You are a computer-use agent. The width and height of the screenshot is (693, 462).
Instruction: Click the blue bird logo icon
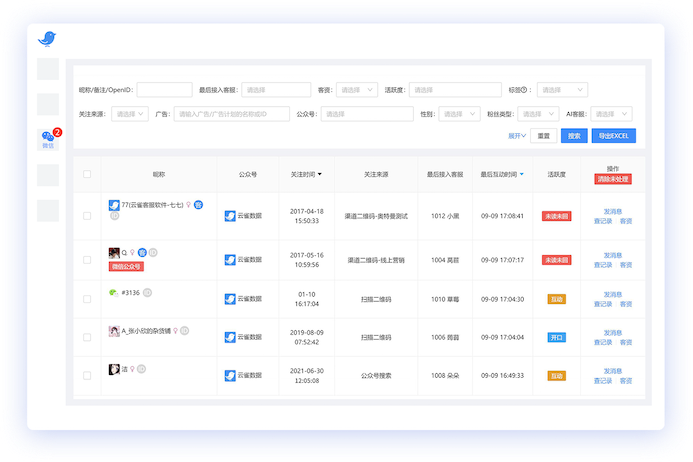pos(47,39)
